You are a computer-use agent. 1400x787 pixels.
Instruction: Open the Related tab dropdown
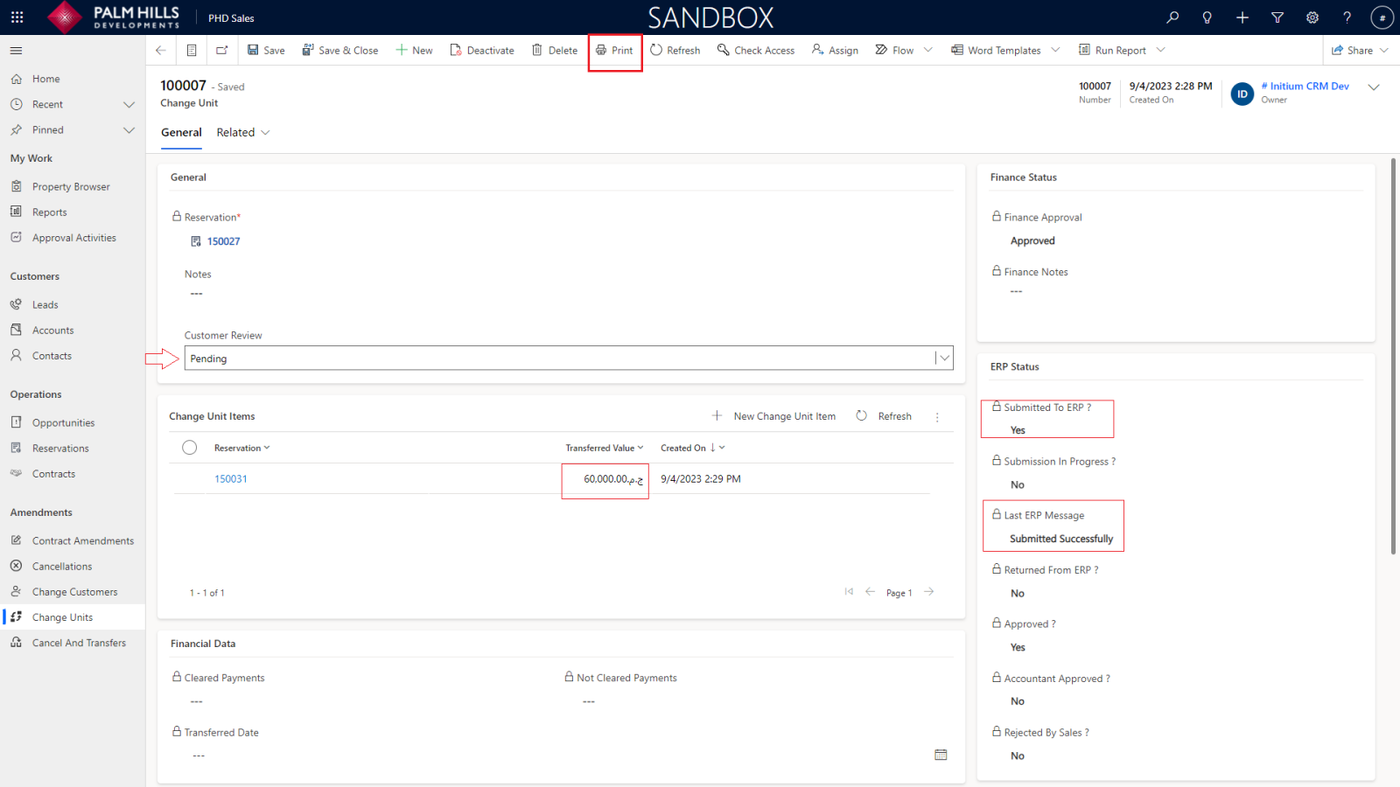(244, 132)
